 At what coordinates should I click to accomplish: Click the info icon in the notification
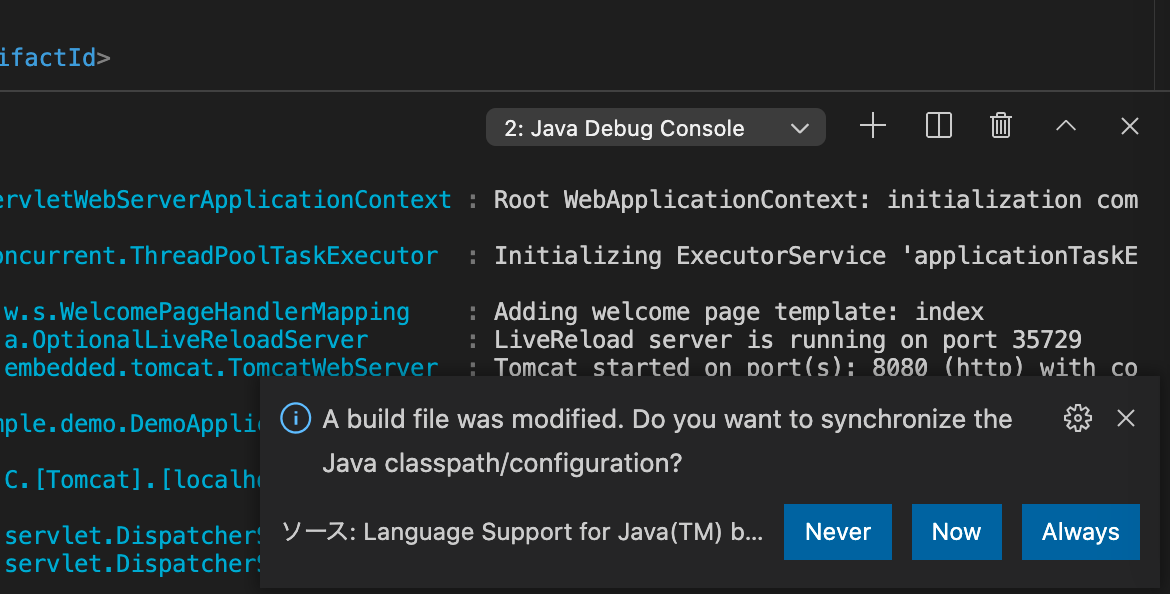click(x=296, y=418)
